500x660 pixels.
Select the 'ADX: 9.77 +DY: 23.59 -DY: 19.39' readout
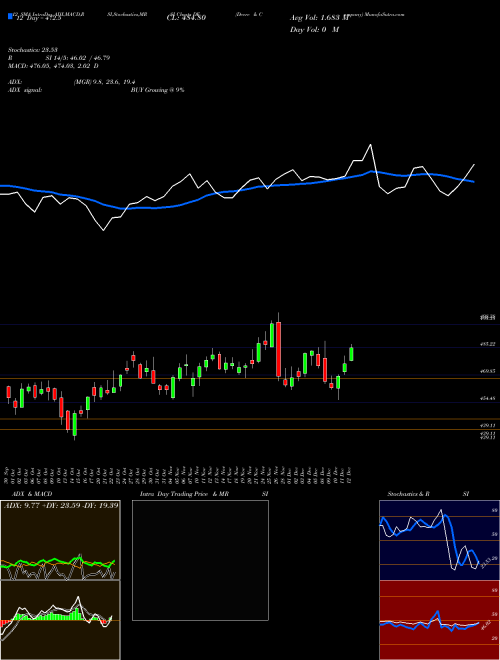point(61,505)
